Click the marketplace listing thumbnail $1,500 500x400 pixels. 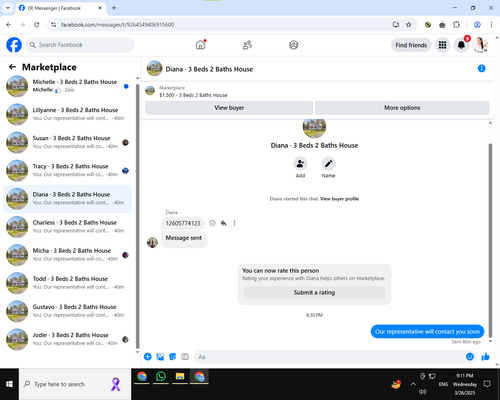tap(150, 91)
